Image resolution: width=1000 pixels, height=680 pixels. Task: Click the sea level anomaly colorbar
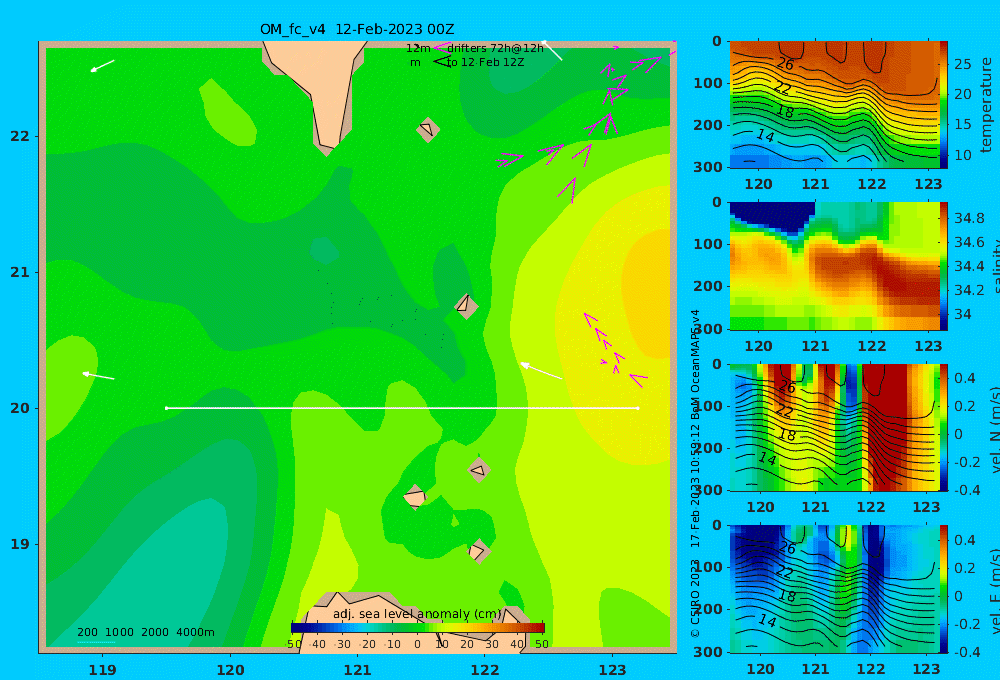[418, 628]
